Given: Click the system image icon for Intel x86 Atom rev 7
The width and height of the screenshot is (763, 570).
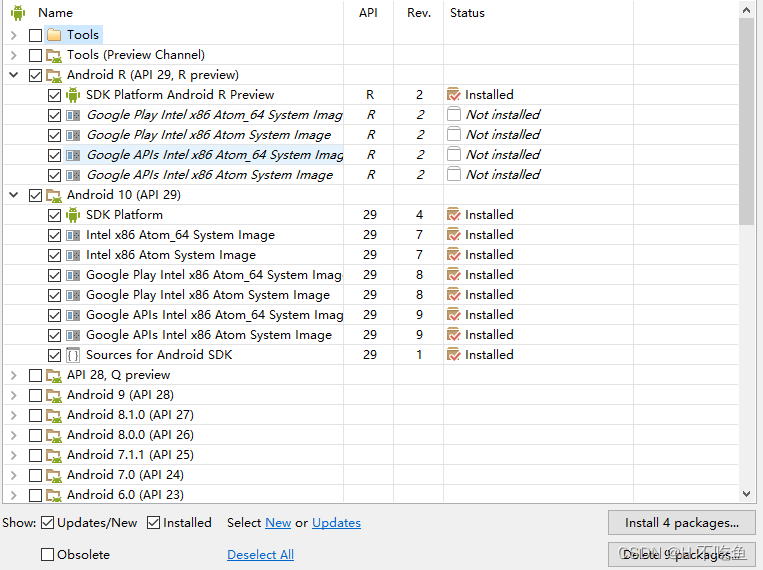Looking at the screenshot, I should point(73,255).
